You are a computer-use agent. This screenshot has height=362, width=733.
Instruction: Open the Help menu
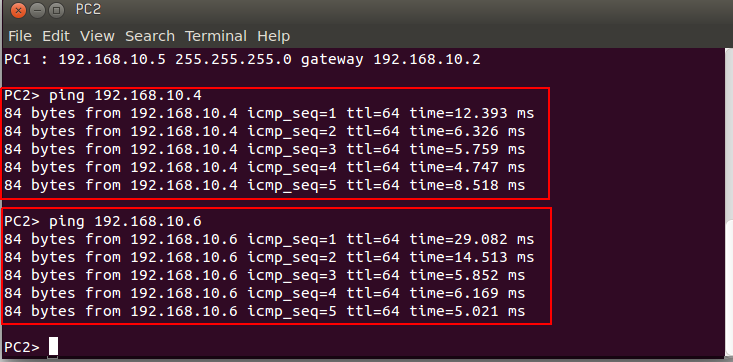point(273,36)
